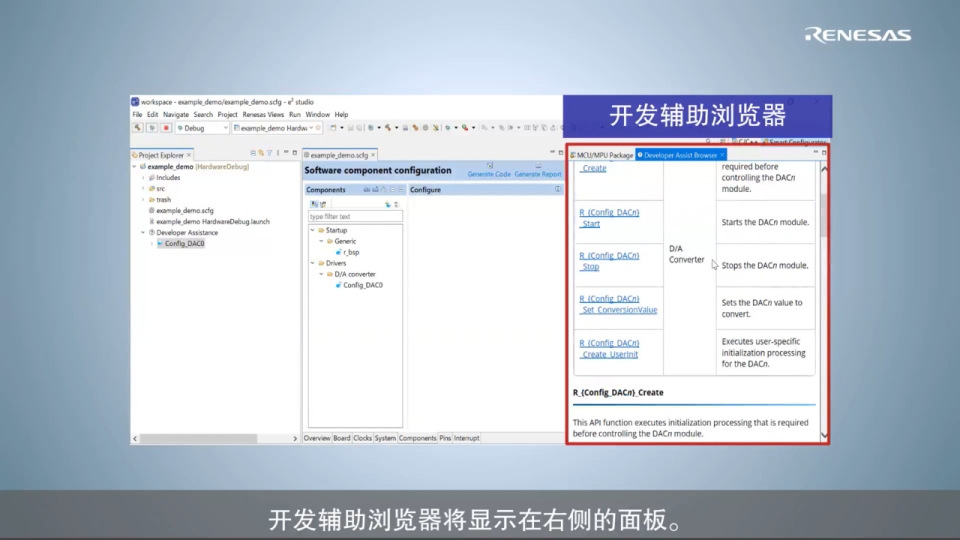Screen dimensions: 960x540
Task: Close the Developer Assist Browser tab
Action: [722, 156]
